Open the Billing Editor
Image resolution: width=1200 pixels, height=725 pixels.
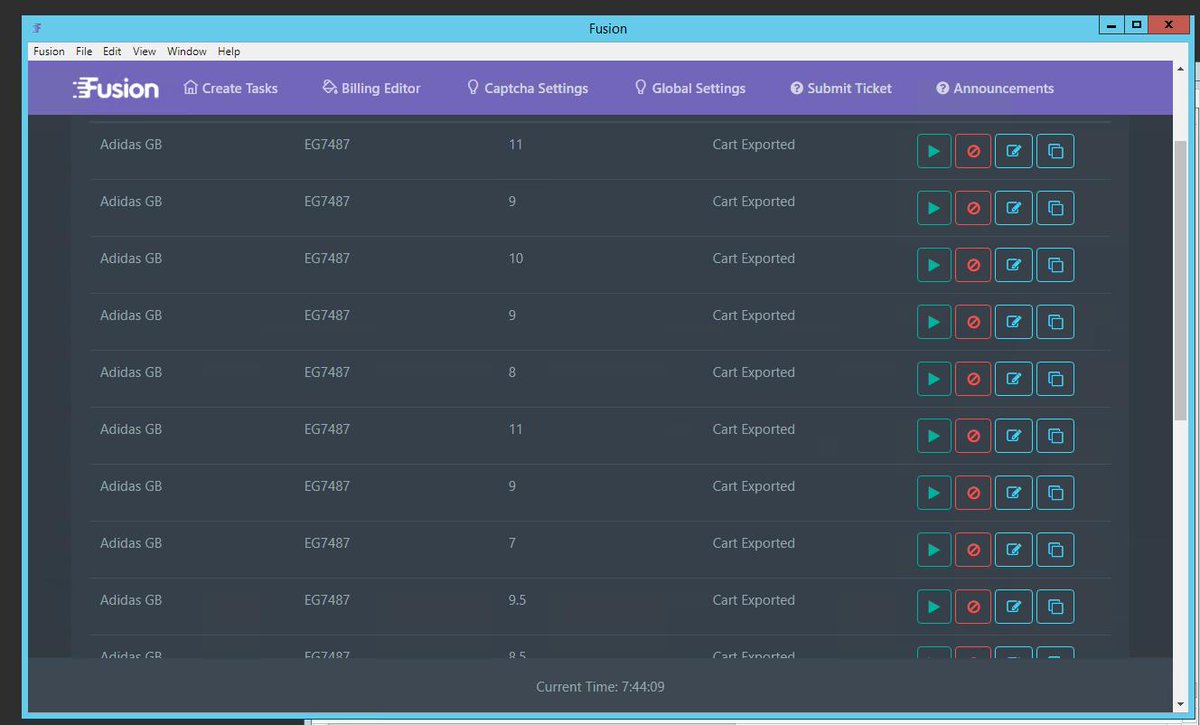pos(371,88)
